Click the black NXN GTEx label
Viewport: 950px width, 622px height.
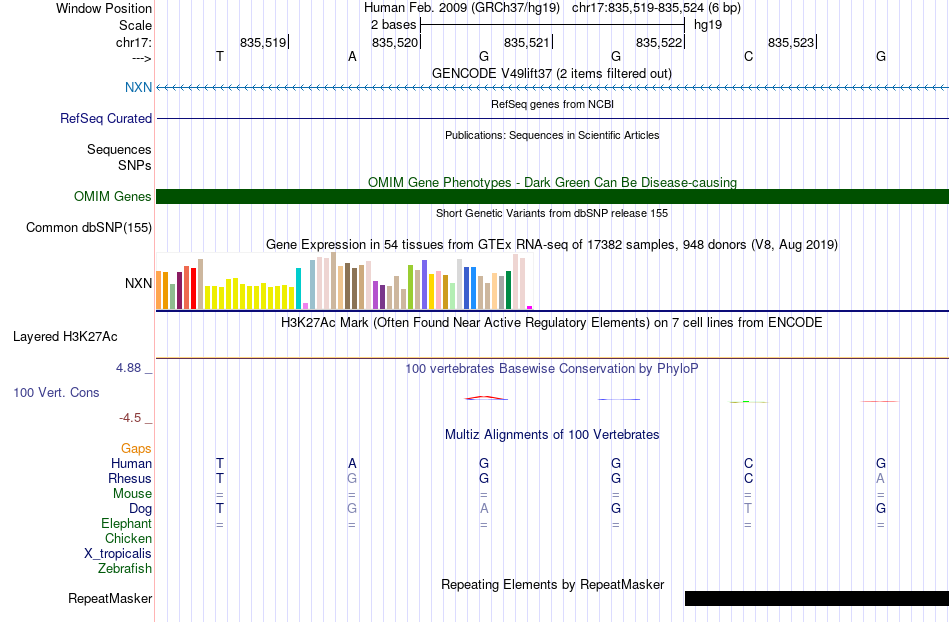tap(138, 283)
